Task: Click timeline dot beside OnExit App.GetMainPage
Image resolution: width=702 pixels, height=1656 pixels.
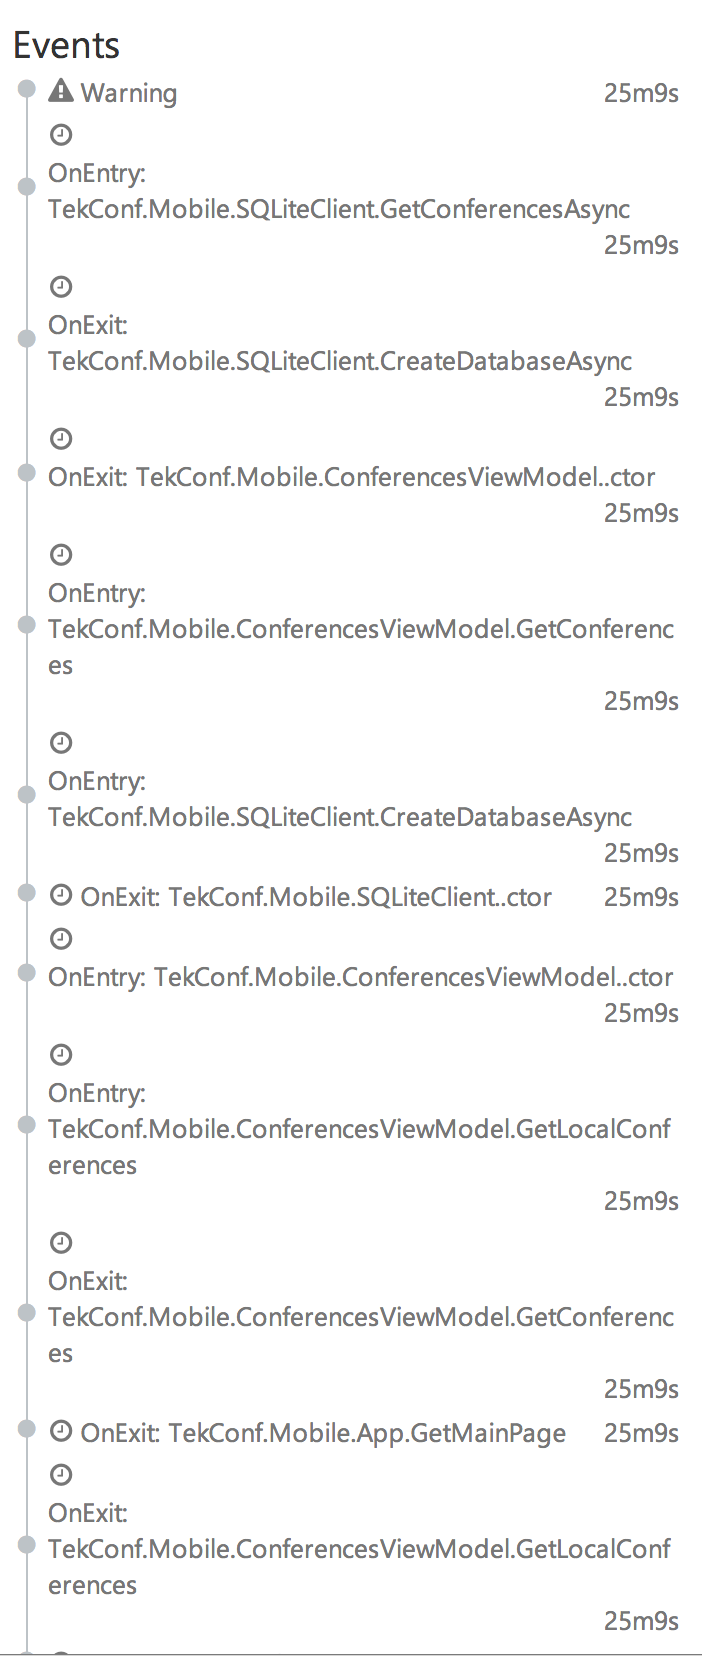Action: (27, 1430)
